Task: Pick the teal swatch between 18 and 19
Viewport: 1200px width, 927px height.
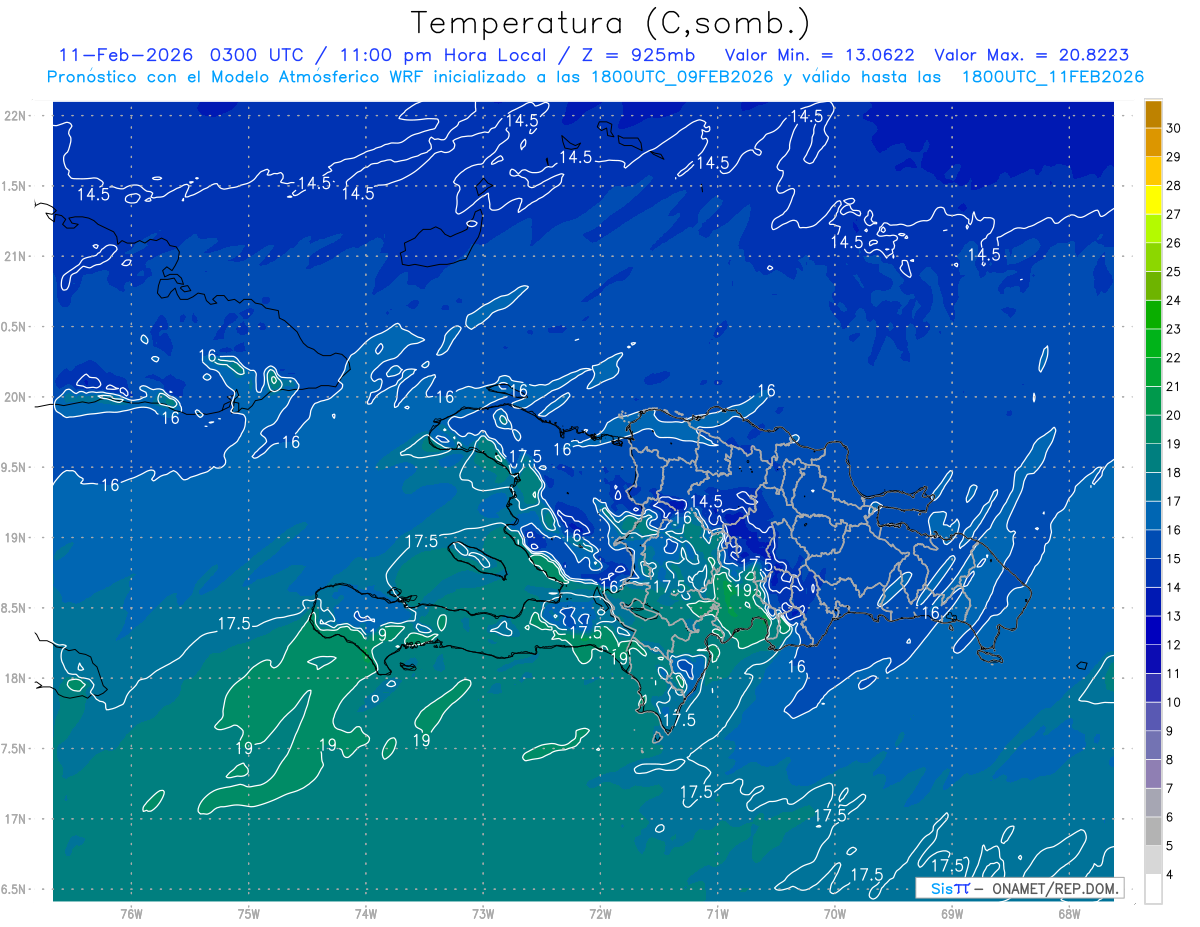Action: (x=1153, y=459)
